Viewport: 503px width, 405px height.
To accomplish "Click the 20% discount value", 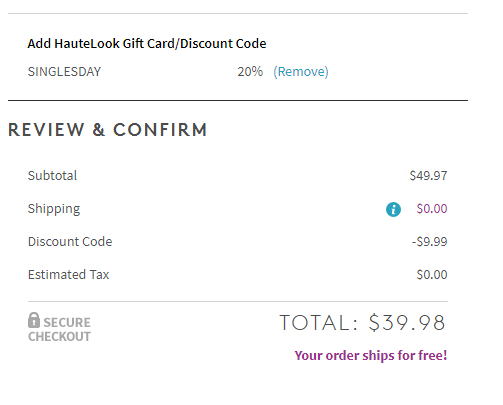I will click(x=250, y=72).
